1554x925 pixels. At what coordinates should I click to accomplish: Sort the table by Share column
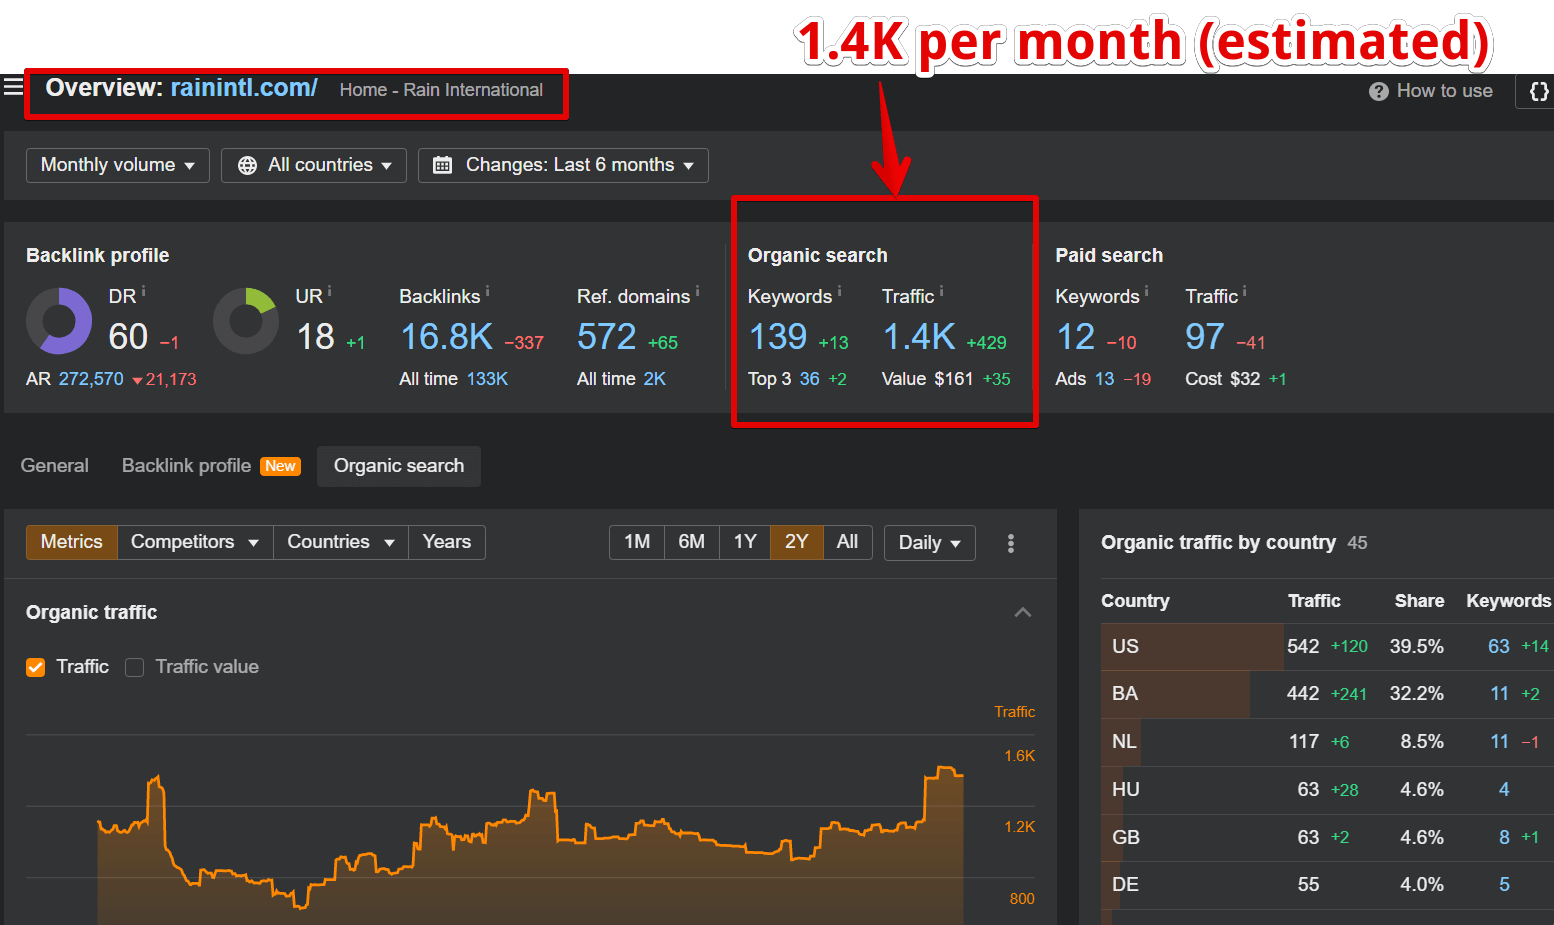(1419, 601)
